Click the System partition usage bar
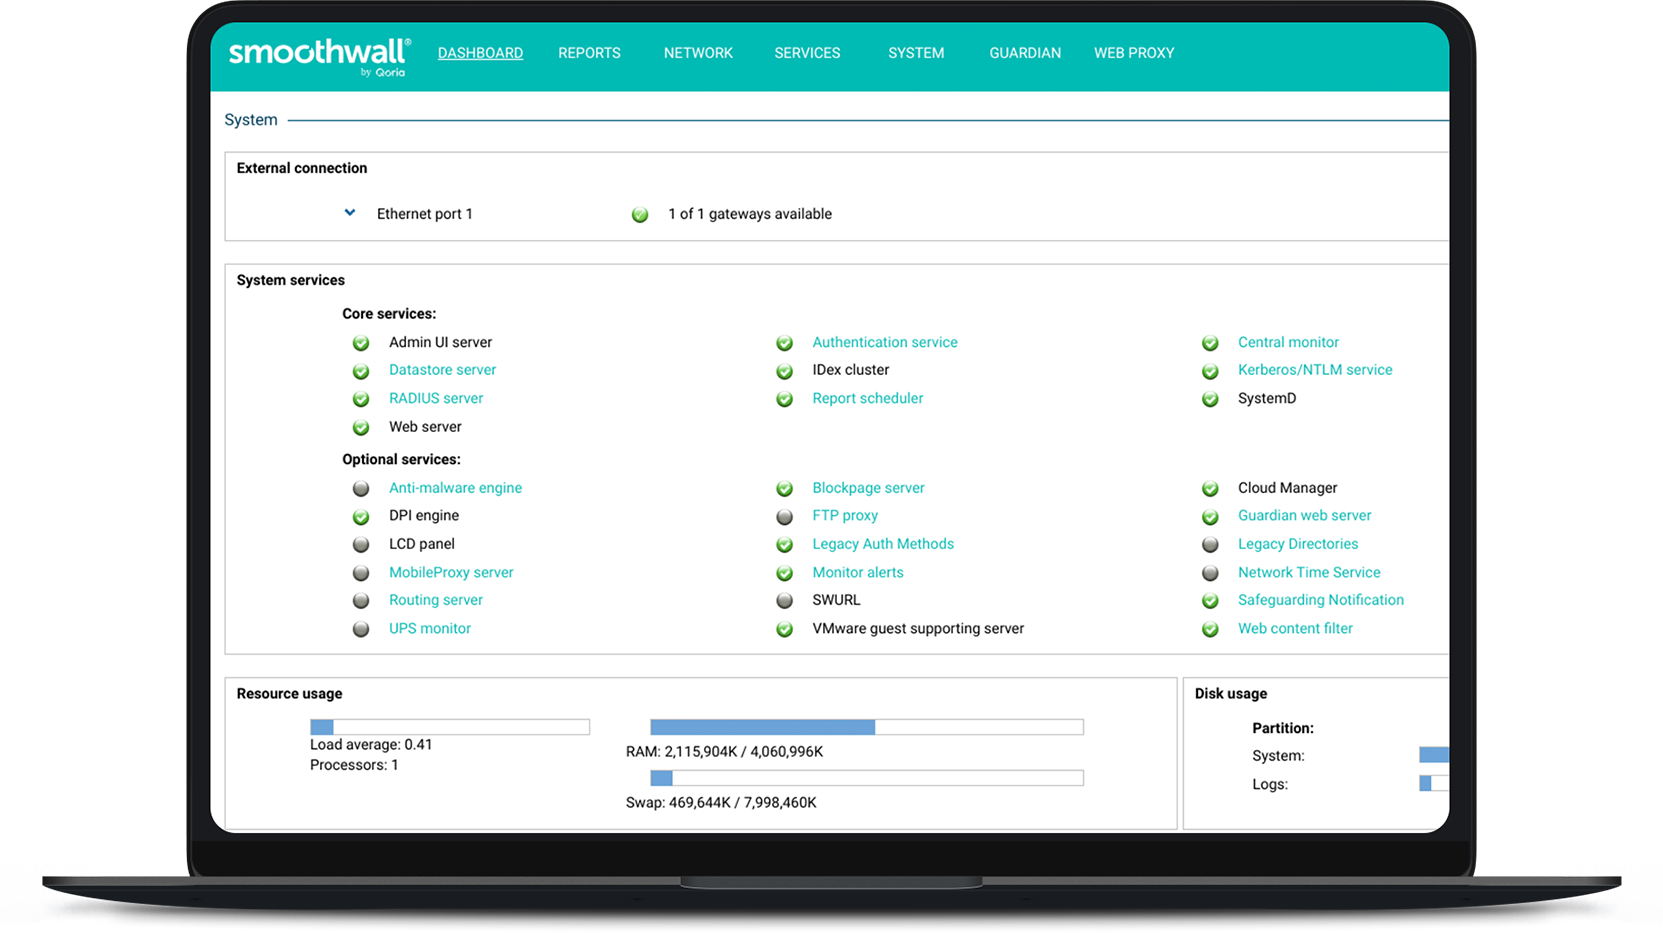The height and width of the screenshot is (933, 1663). click(1436, 755)
